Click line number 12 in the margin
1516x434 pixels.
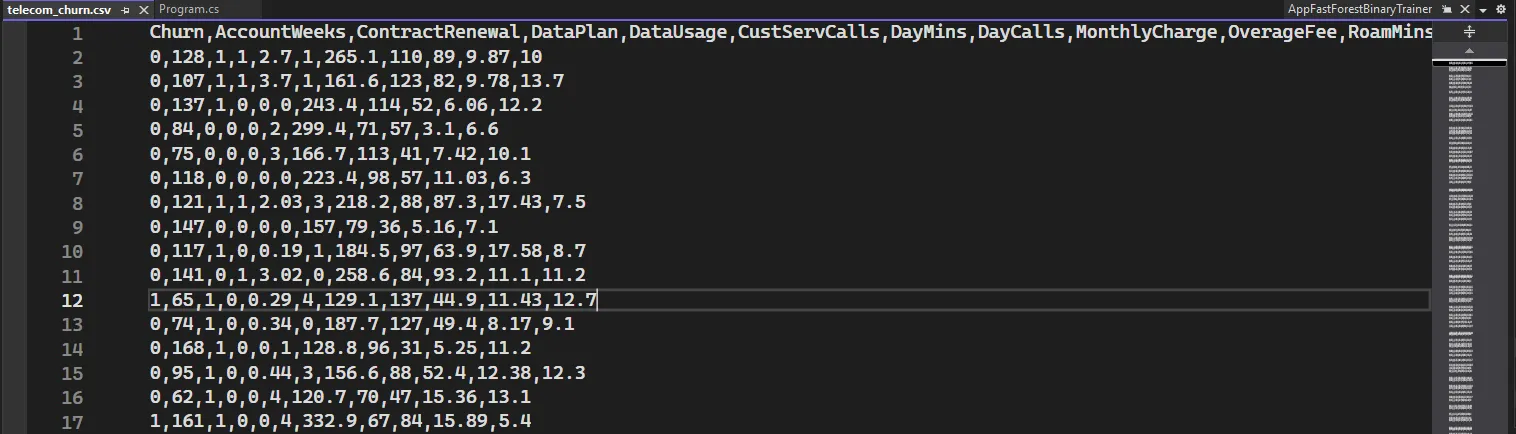77,300
